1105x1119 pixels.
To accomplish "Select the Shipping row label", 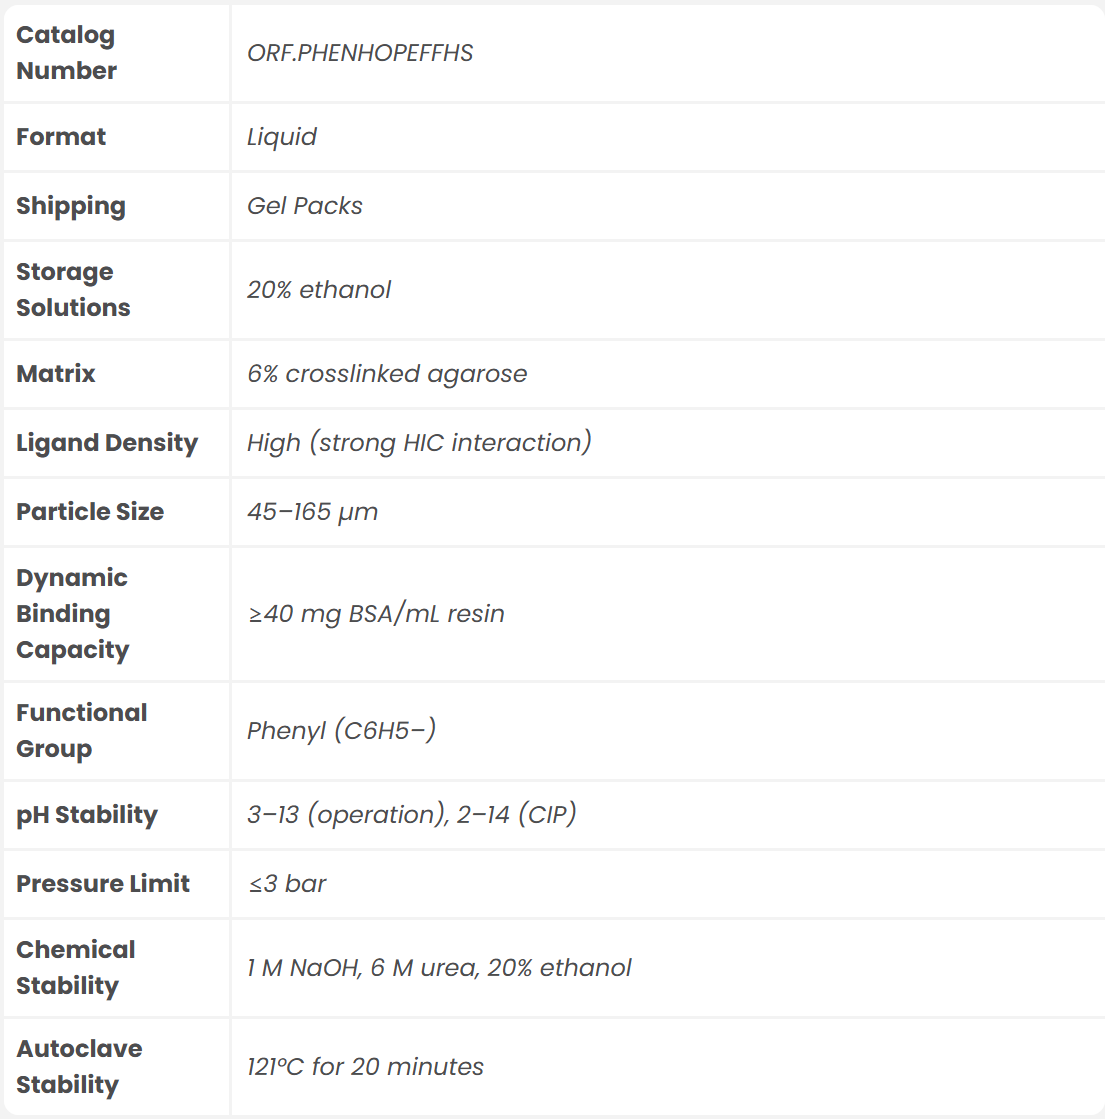I will 71,206.
